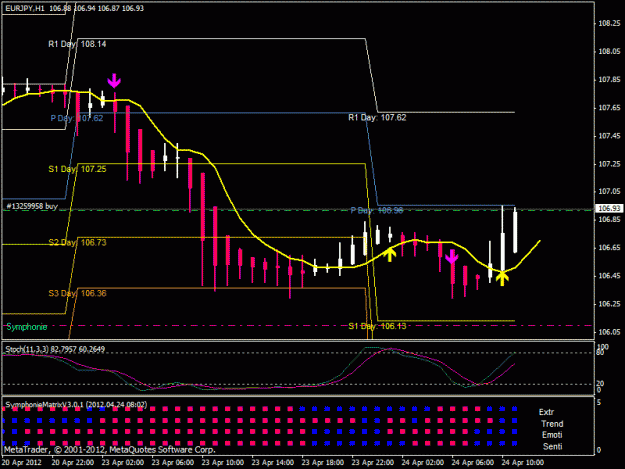
Task: Click the 'Senti' matrix row label
Action: click(x=552, y=446)
